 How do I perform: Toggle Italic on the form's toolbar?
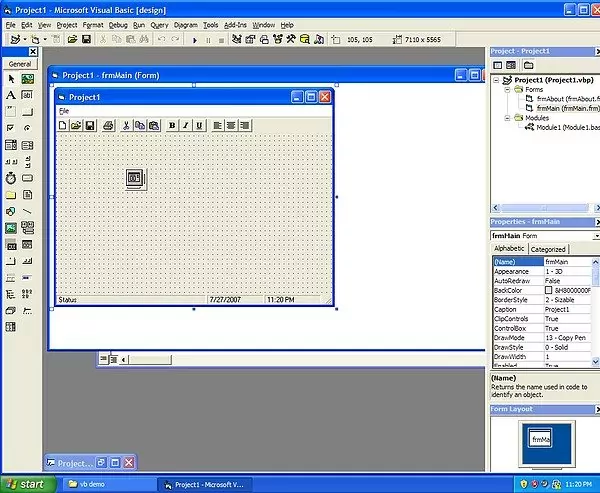[186, 125]
